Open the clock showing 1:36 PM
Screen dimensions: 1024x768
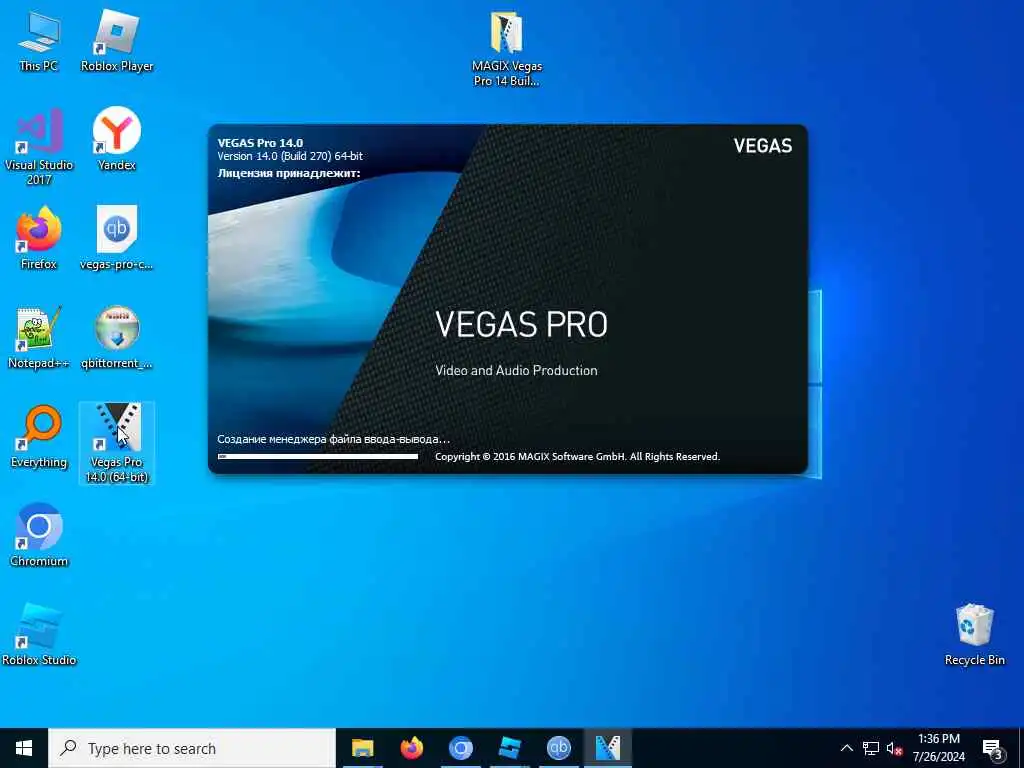[x=938, y=748]
